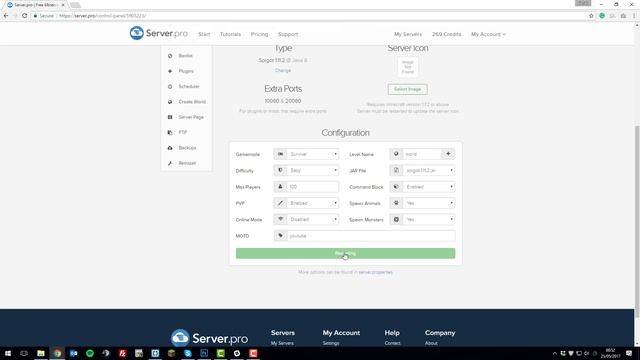Open the Plugins sidebar item

click(187, 71)
